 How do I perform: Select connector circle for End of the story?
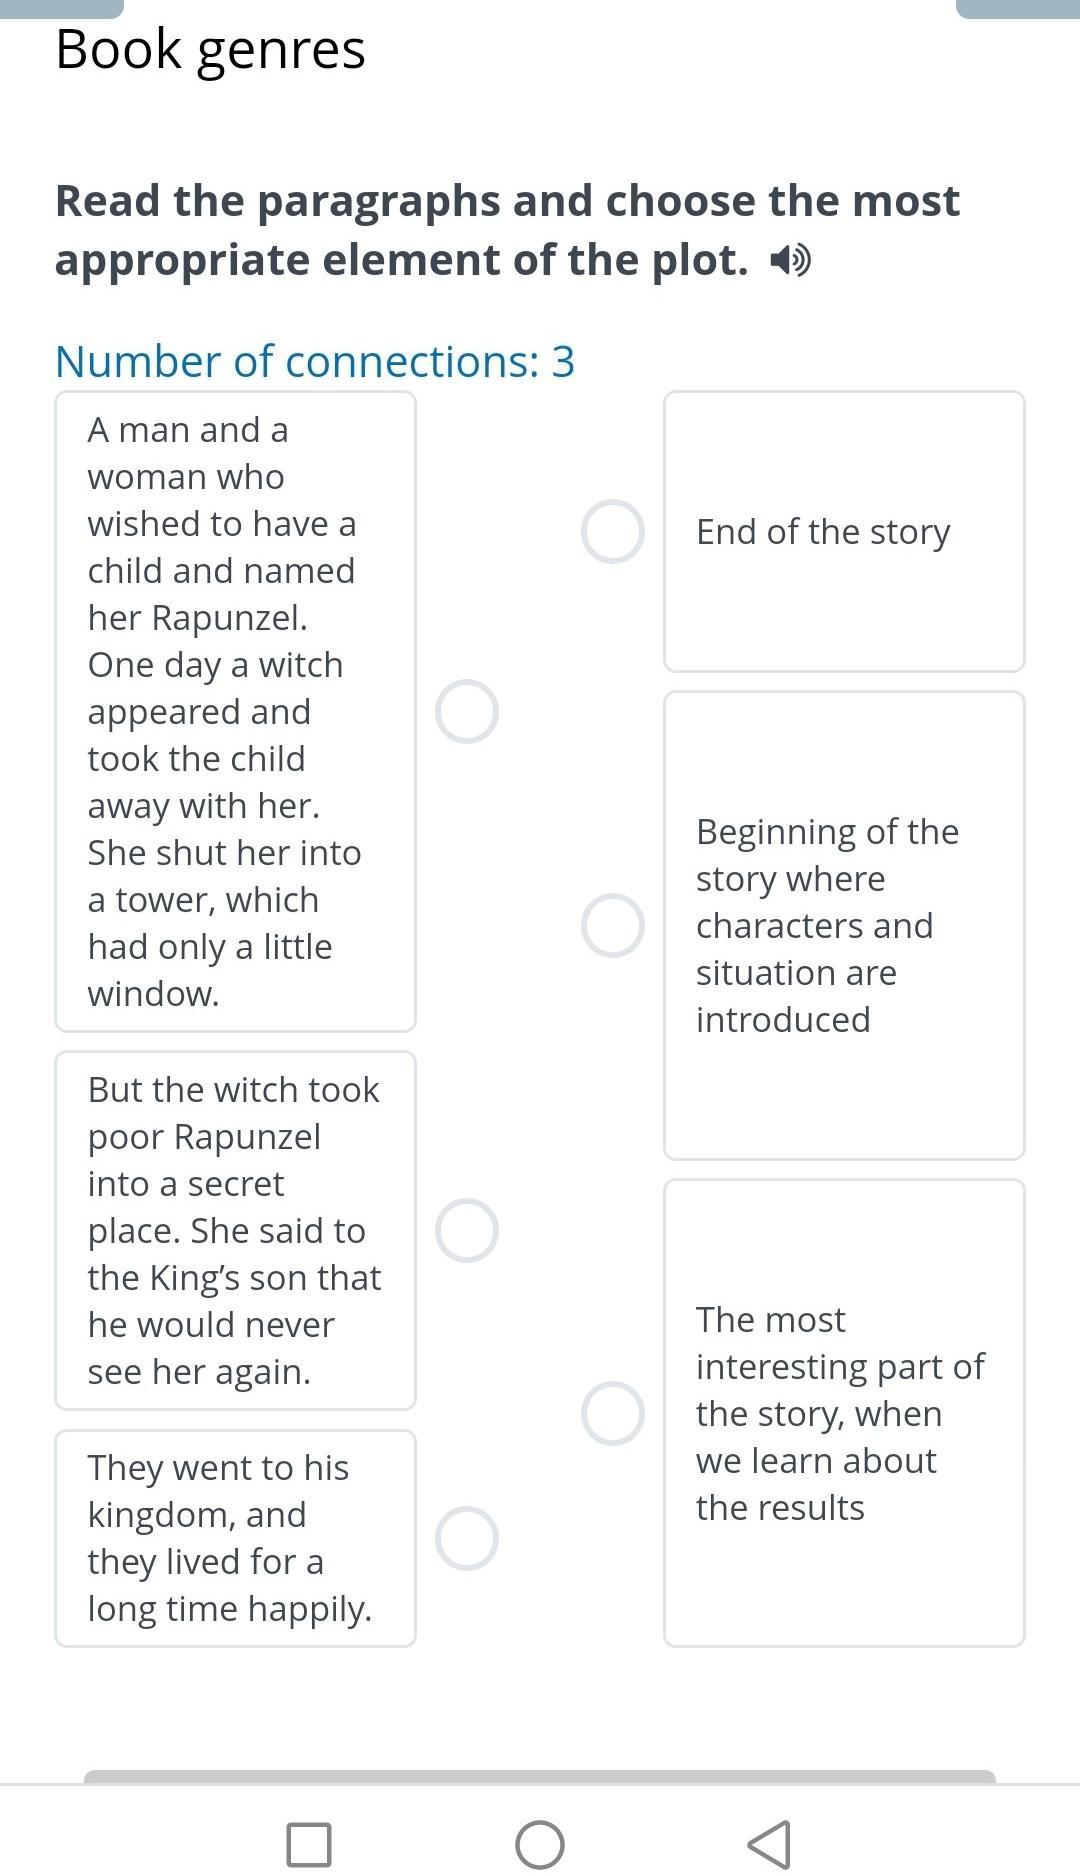point(613,532)
